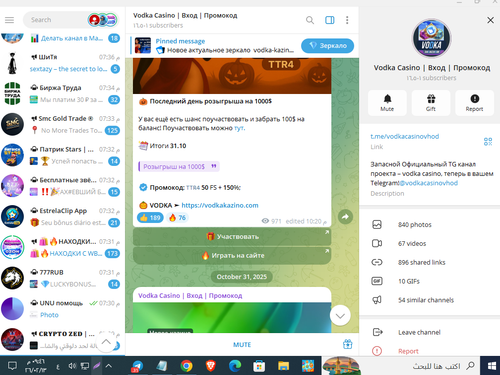Open File Explorer from the taskbar
Image resolution: width=500 pixels, height=375 pixels.
(x=283, y=366)
